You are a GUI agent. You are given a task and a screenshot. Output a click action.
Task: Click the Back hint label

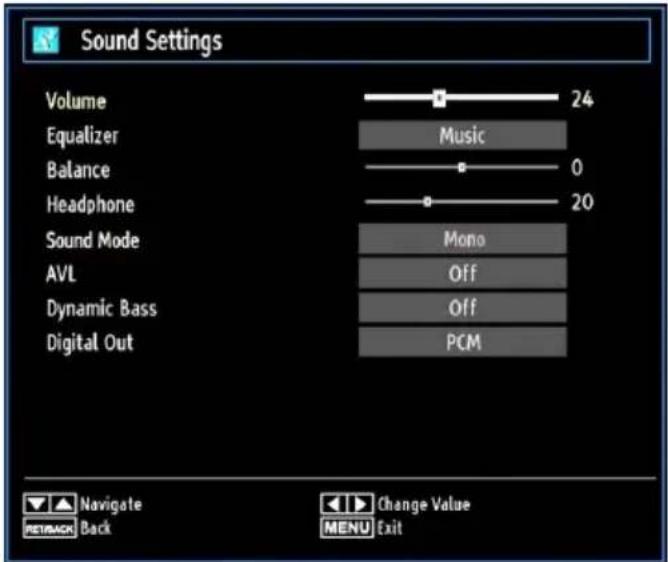point(95,528)
